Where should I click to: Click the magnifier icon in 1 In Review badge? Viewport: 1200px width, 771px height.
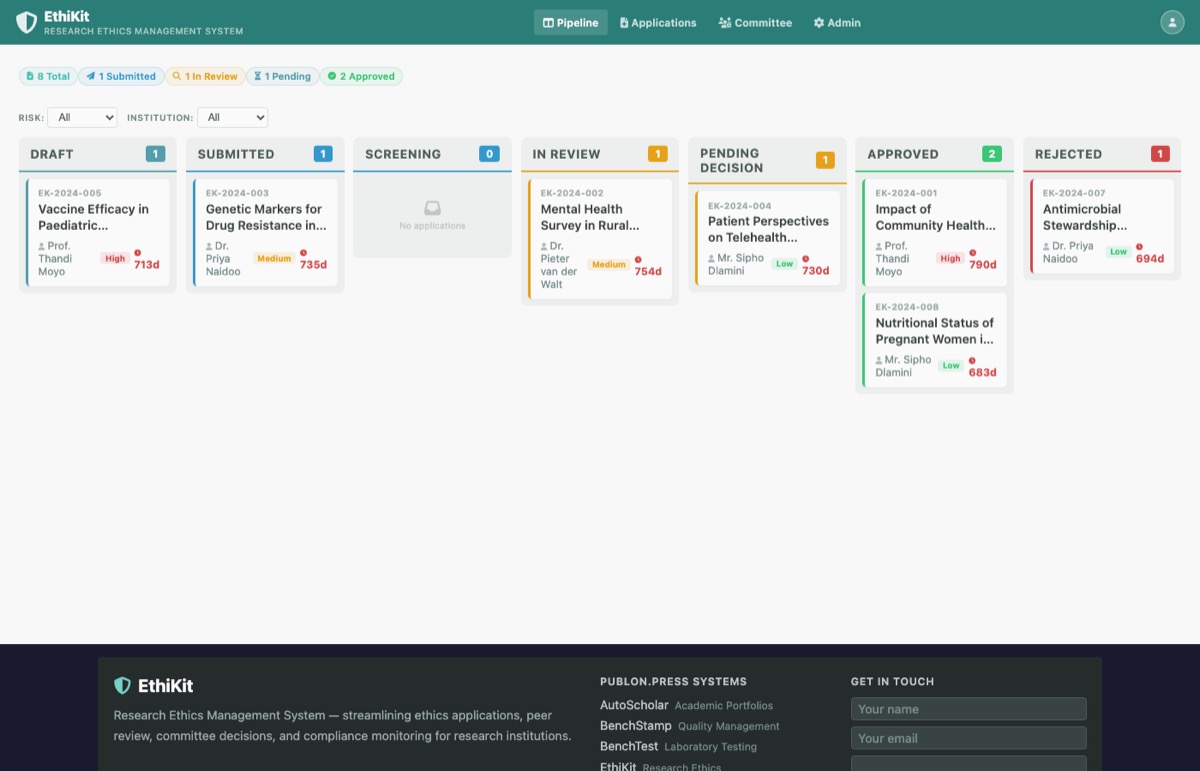point(176,75)
